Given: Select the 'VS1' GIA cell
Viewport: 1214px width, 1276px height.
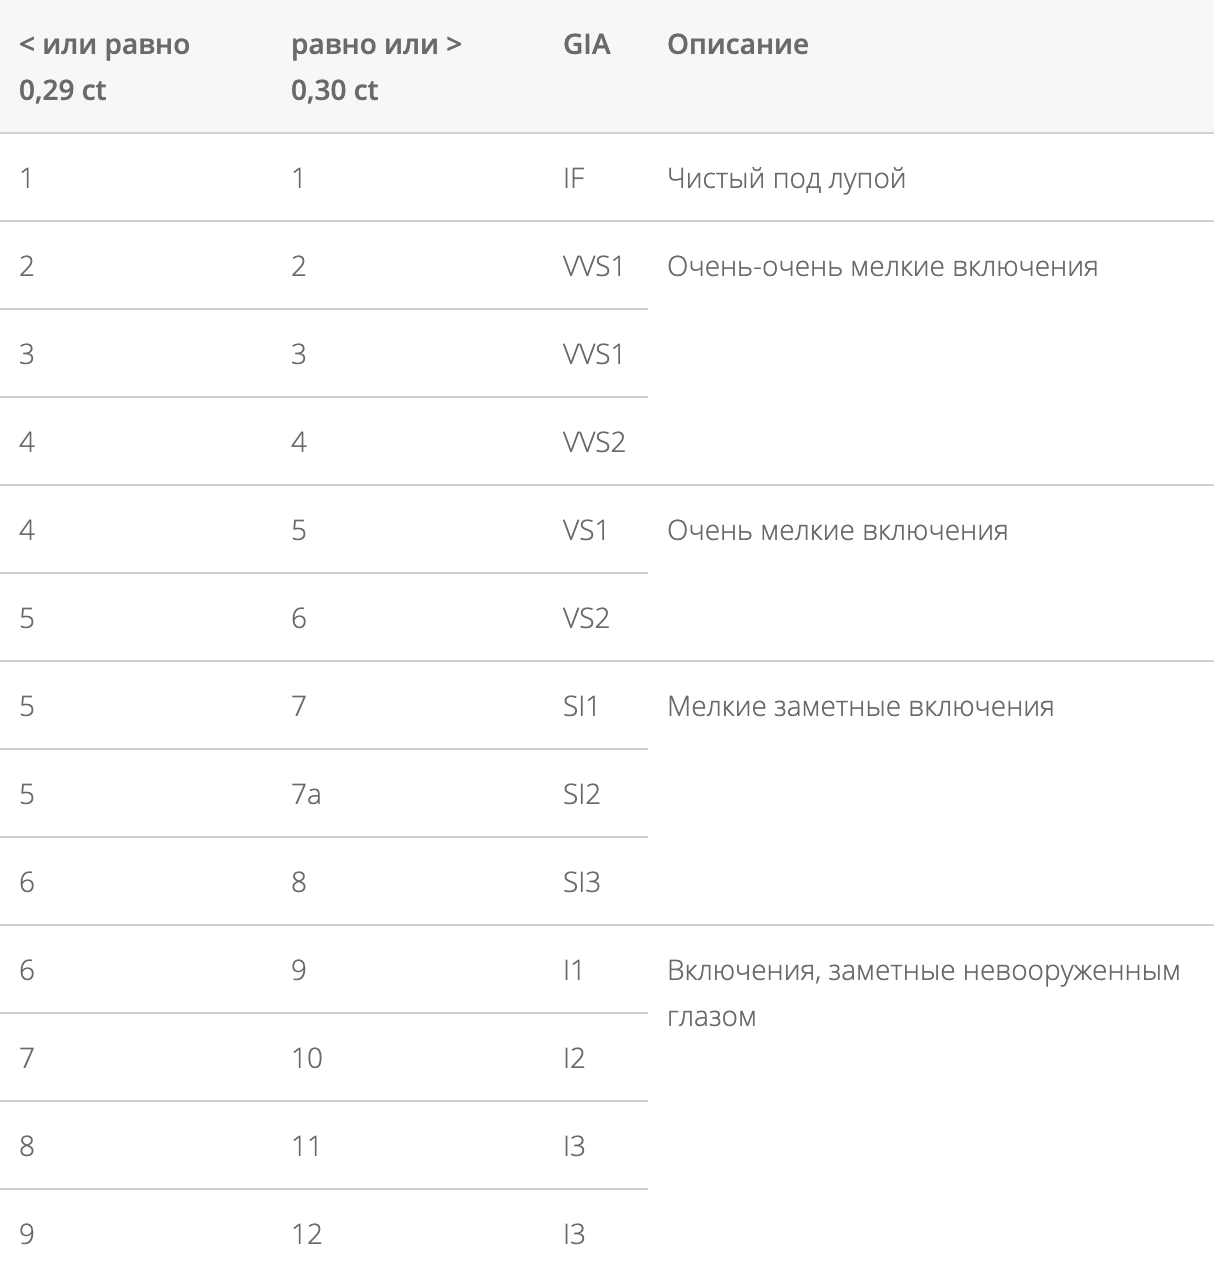Looking at the screenshot, I should click(x=585, y=530).
